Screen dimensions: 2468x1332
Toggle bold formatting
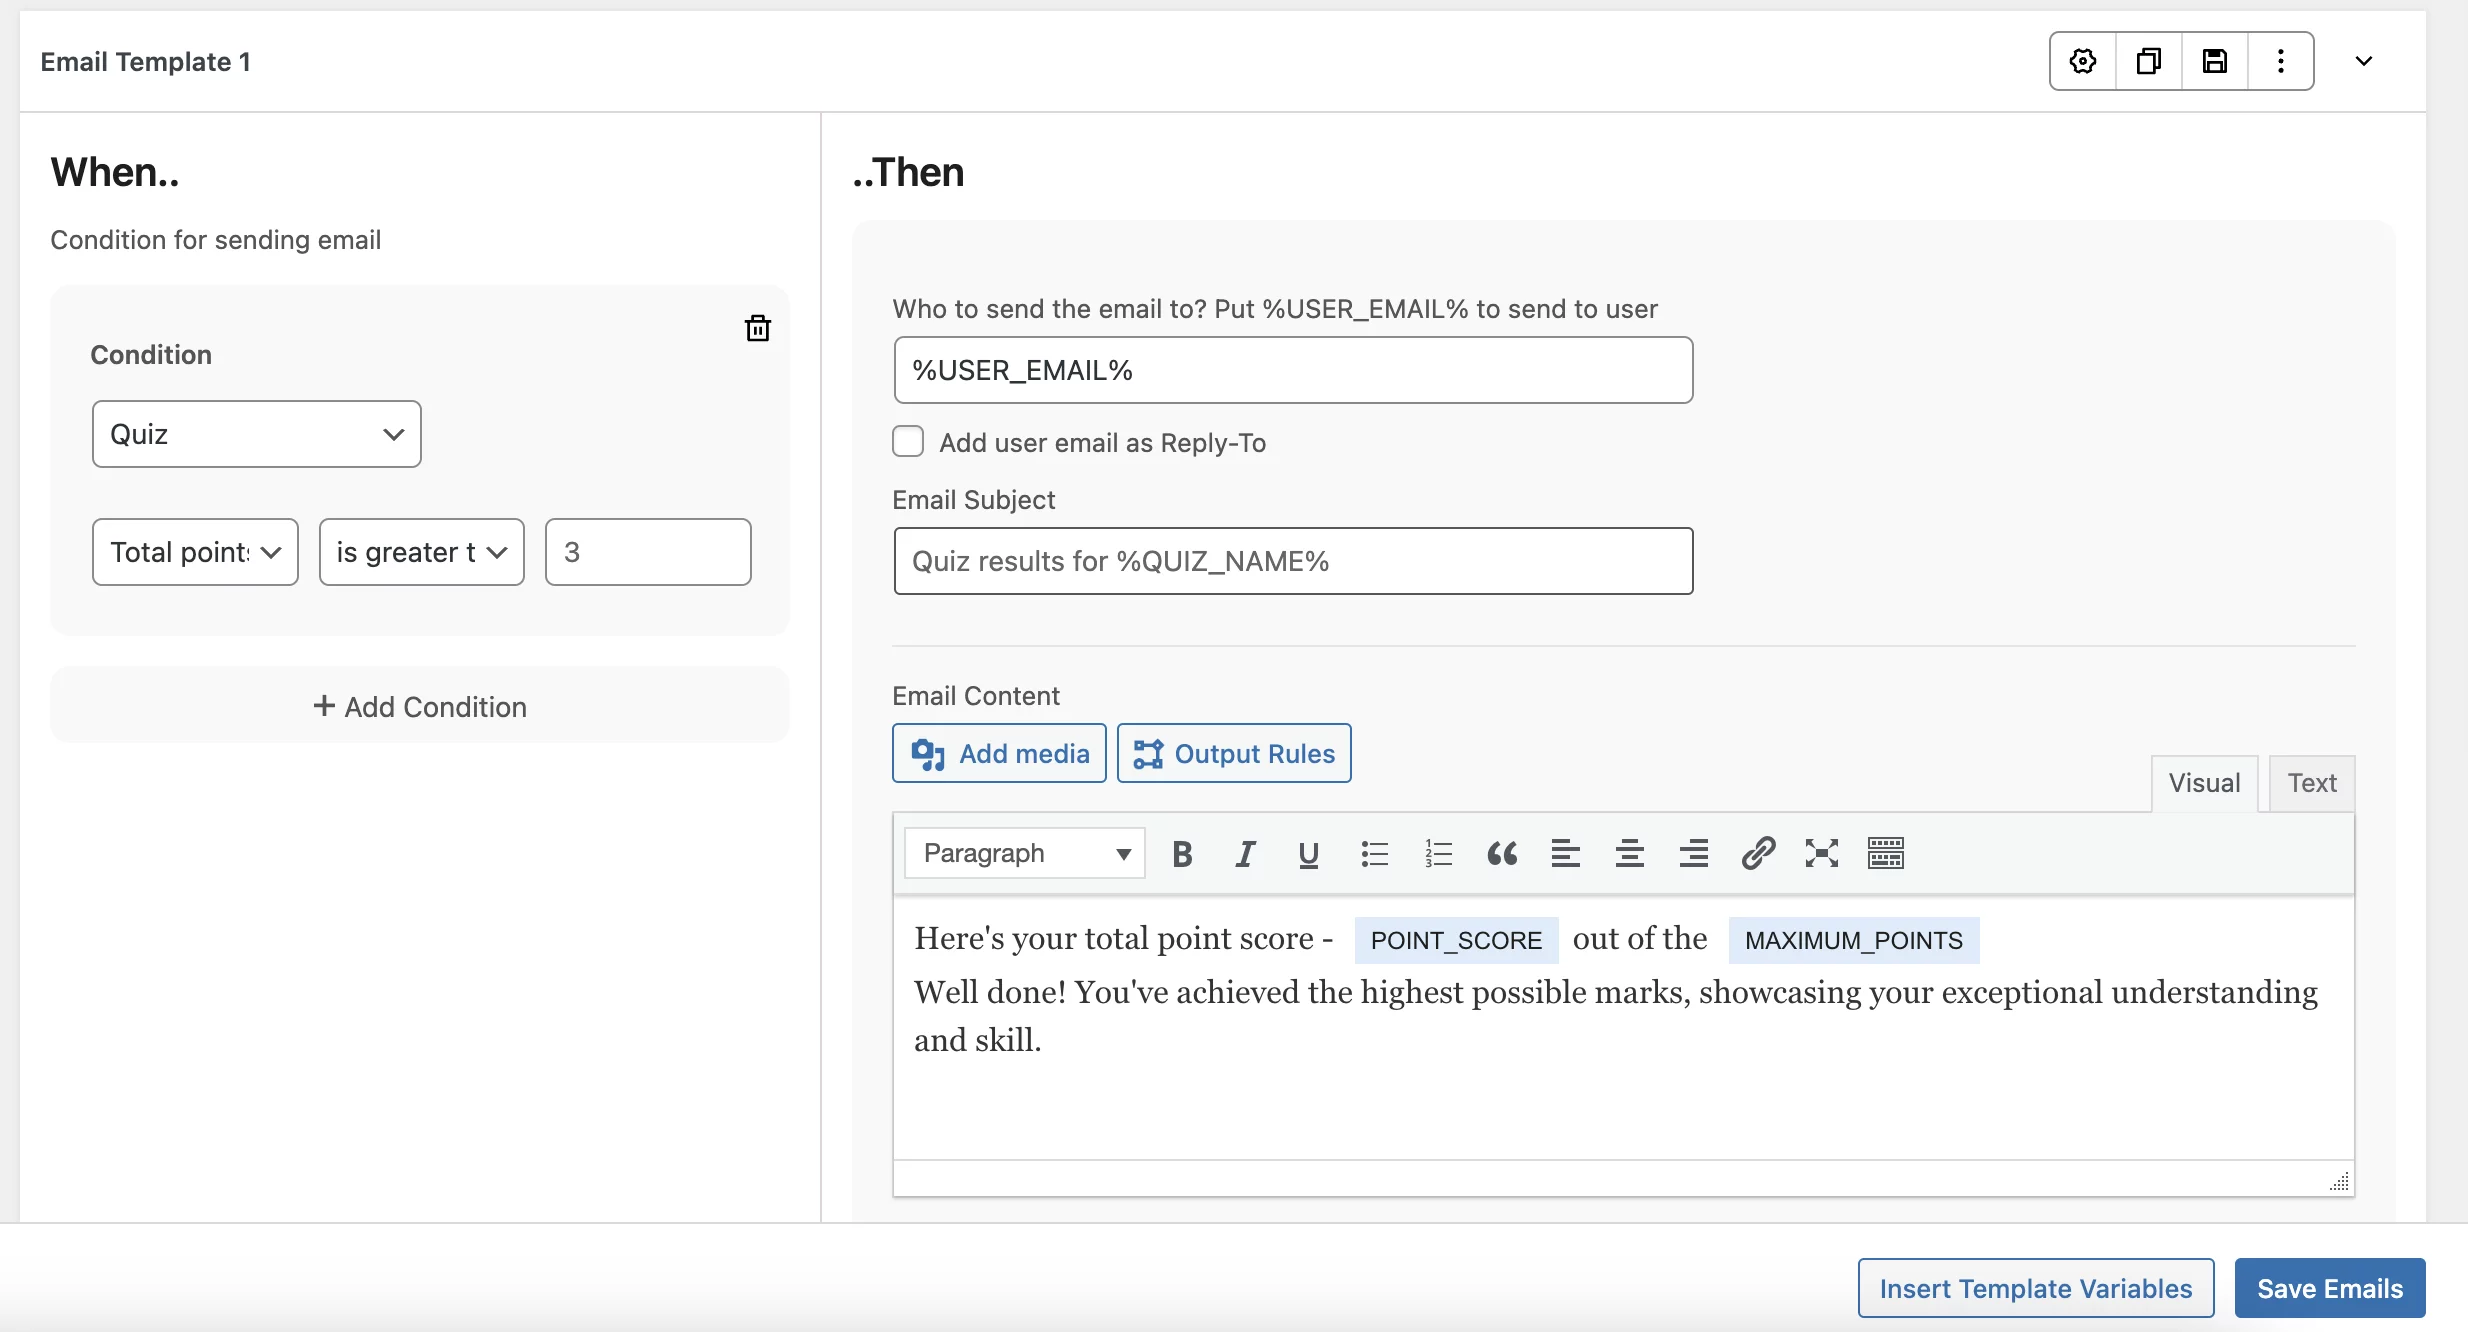pos(1182,854)
